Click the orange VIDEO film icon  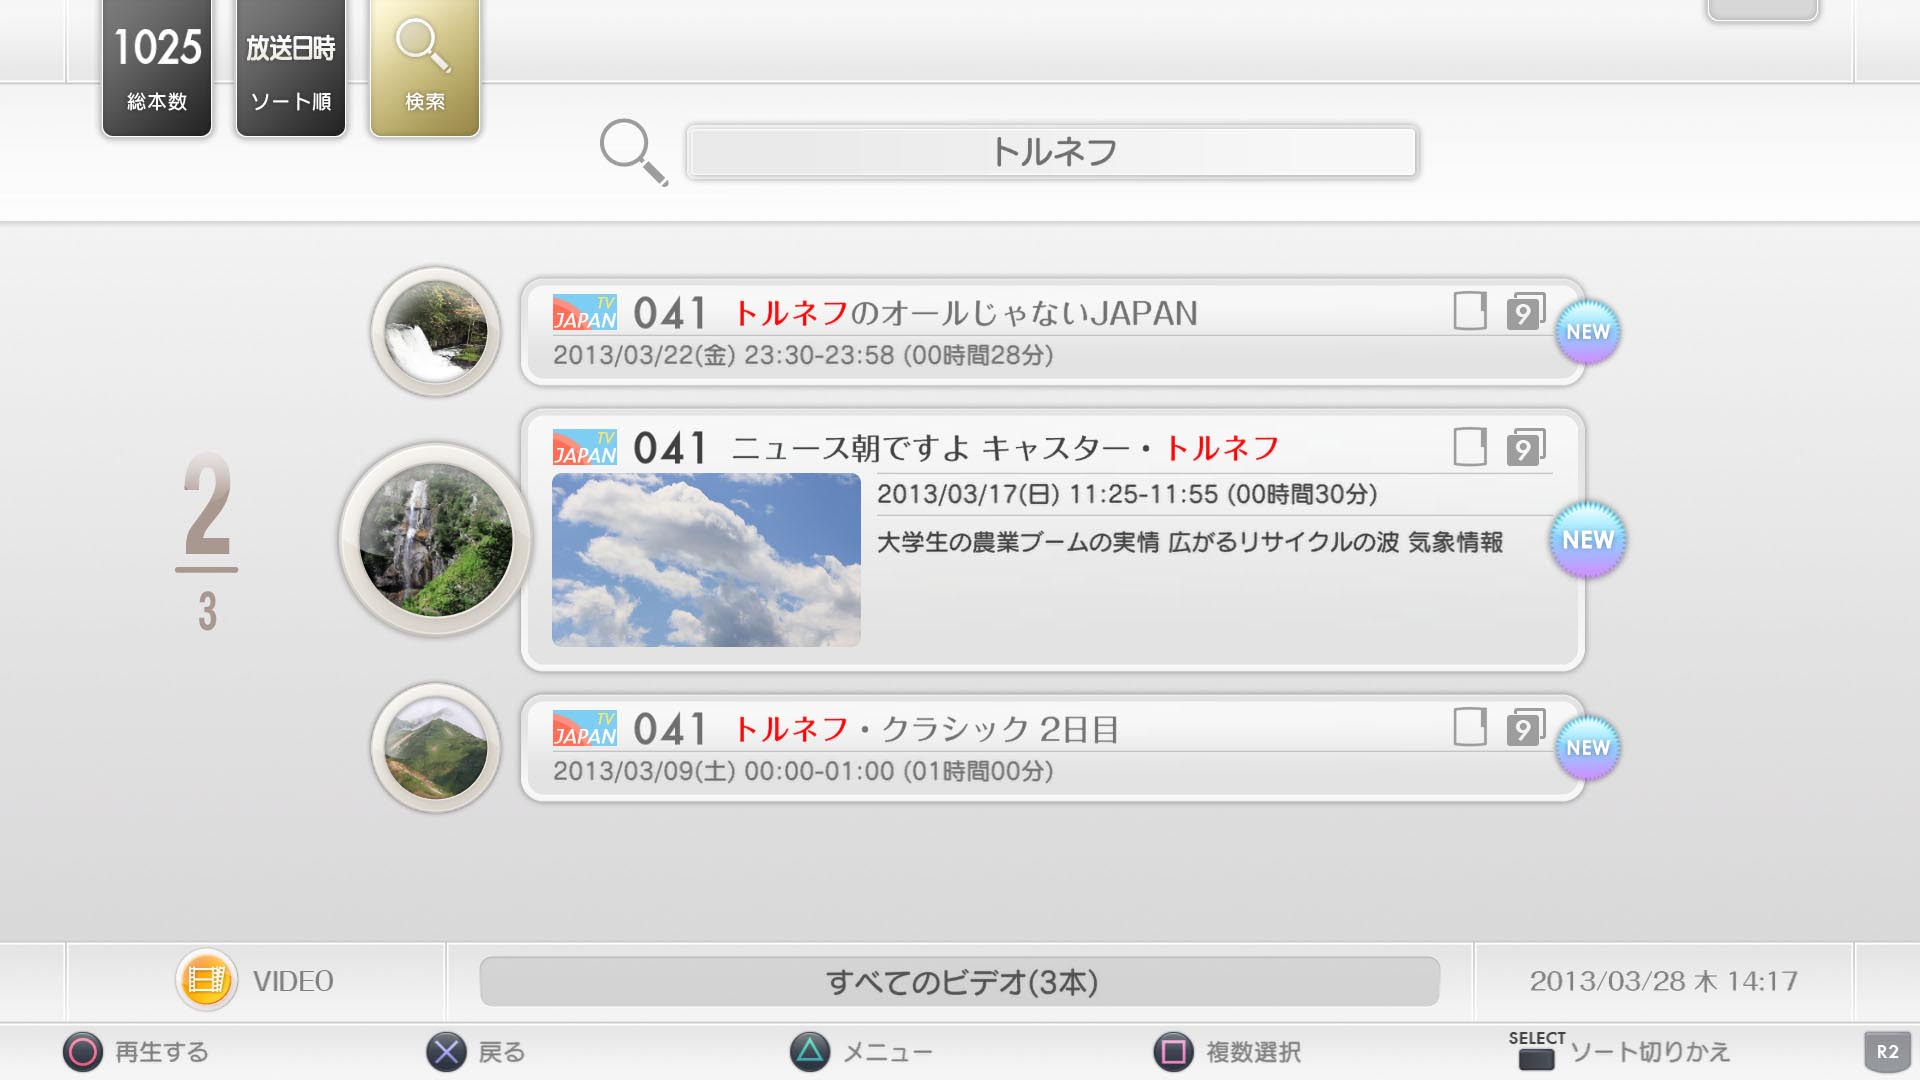pyautogui.click(x=206, y=980)
